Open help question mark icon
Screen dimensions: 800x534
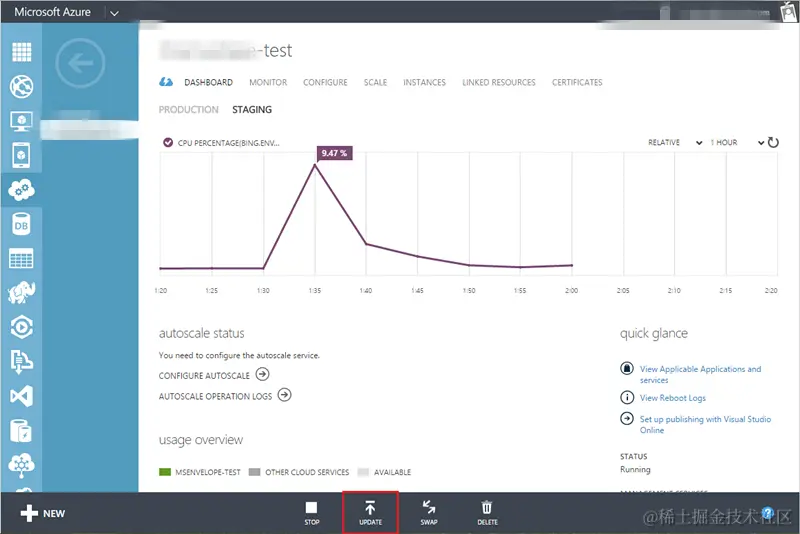[x=768, y=513]
